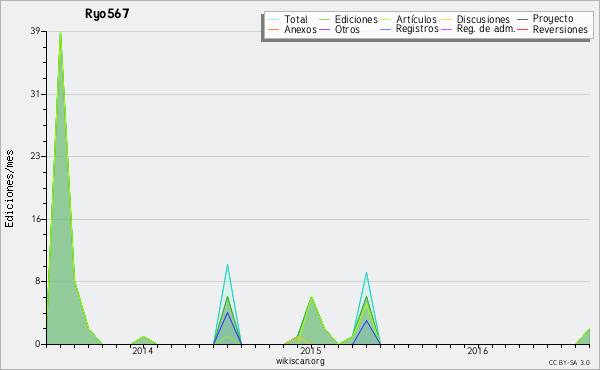Click the wikiscan.org caption

tap(300, 361)
